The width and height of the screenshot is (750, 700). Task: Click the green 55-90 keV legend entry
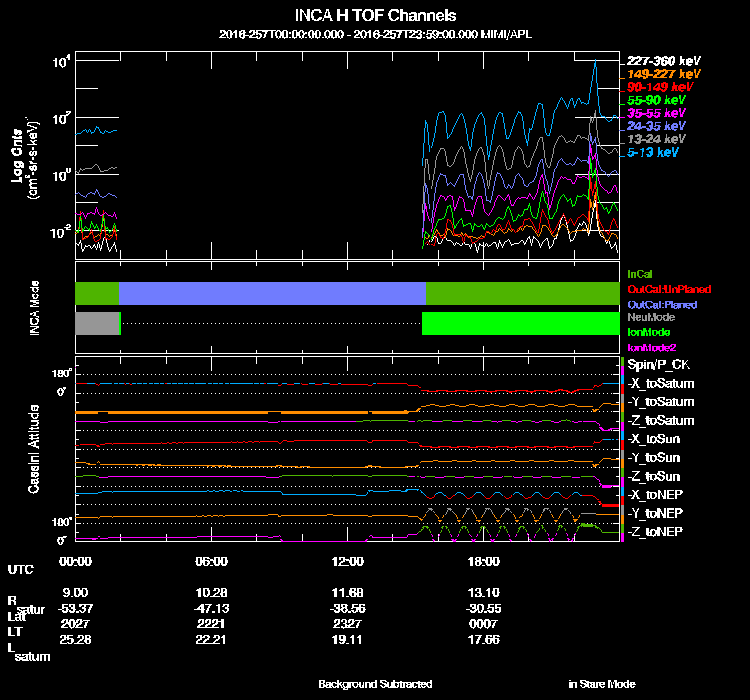(656, 100)
